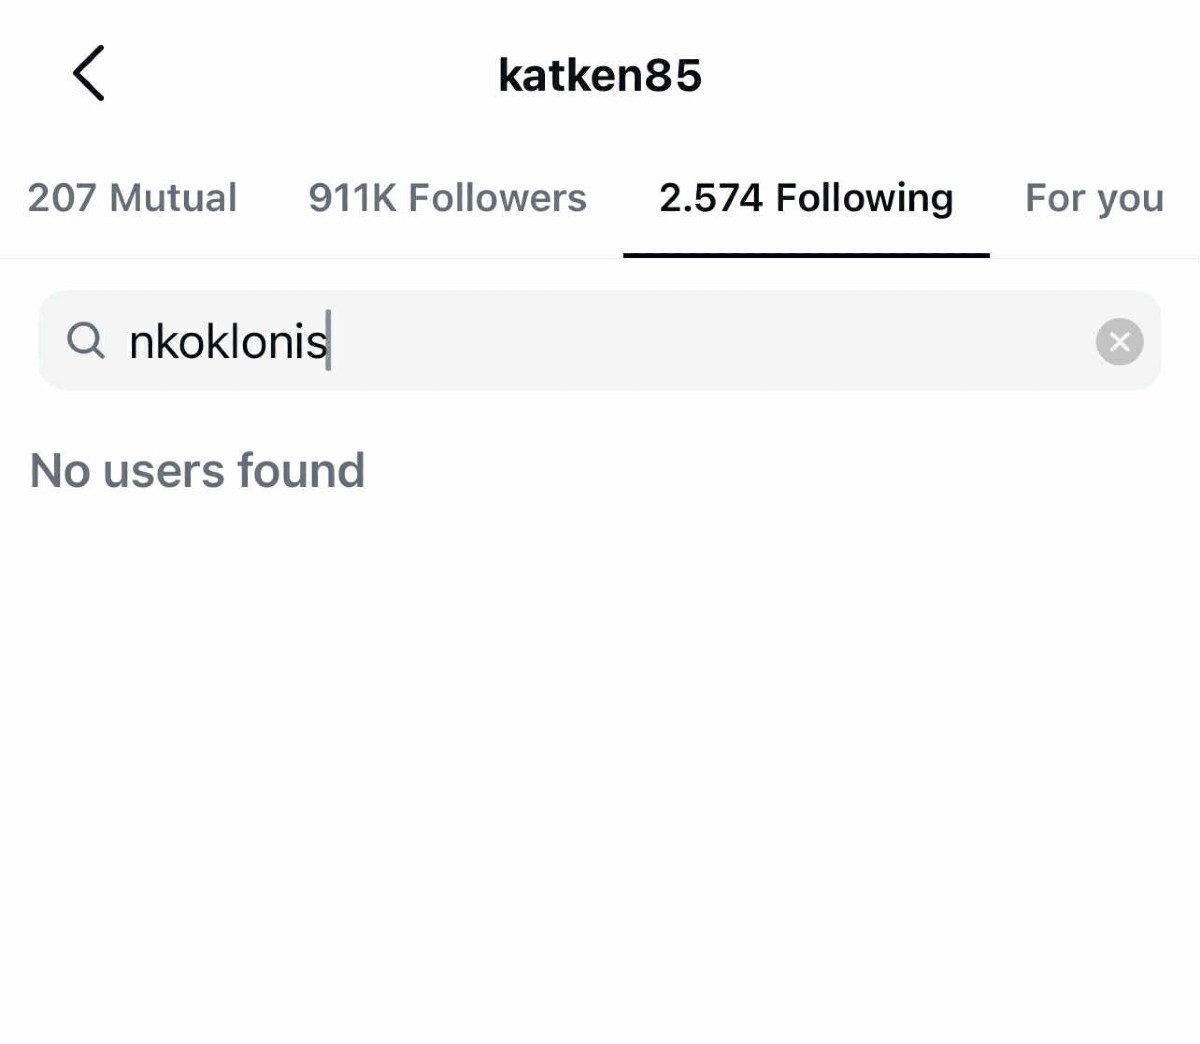Return to katken85 profile via back chevron
1200x1044 pixels.
[x=88, y=74]
